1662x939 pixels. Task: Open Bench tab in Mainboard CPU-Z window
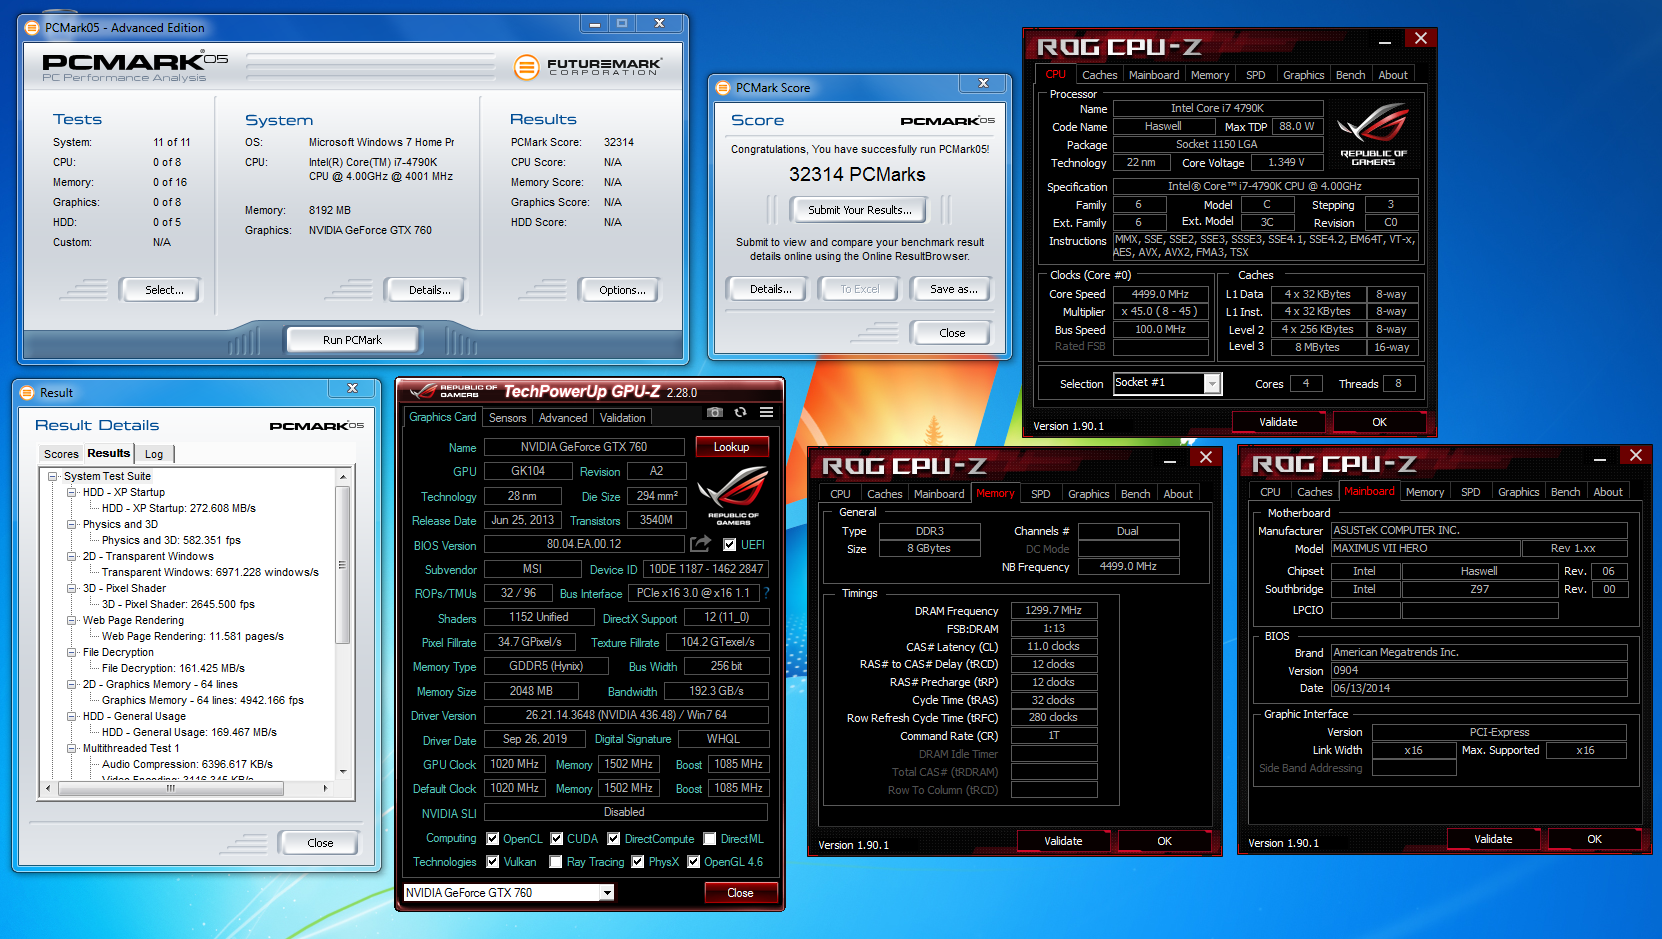tap(1565, 492)
